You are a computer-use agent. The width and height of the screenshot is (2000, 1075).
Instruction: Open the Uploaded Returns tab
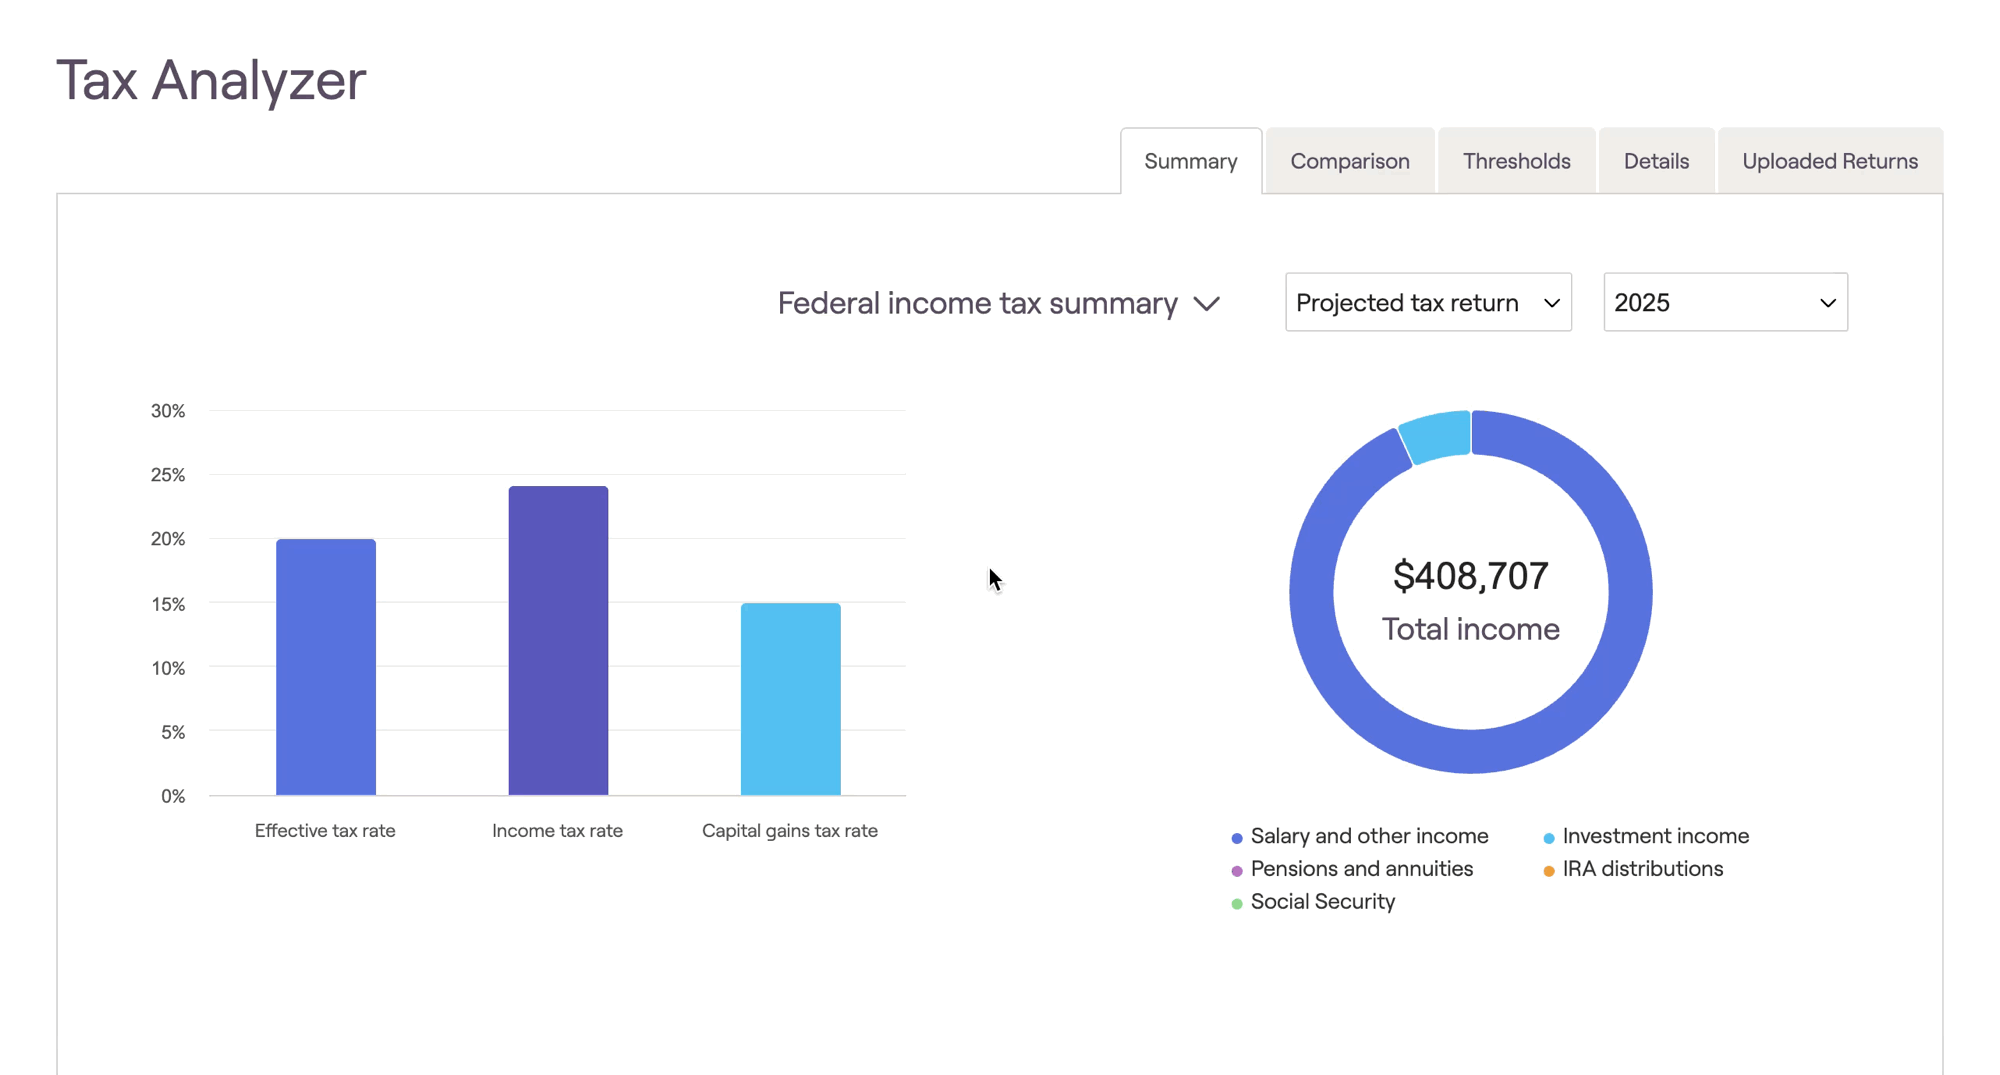click(1829, 161)
